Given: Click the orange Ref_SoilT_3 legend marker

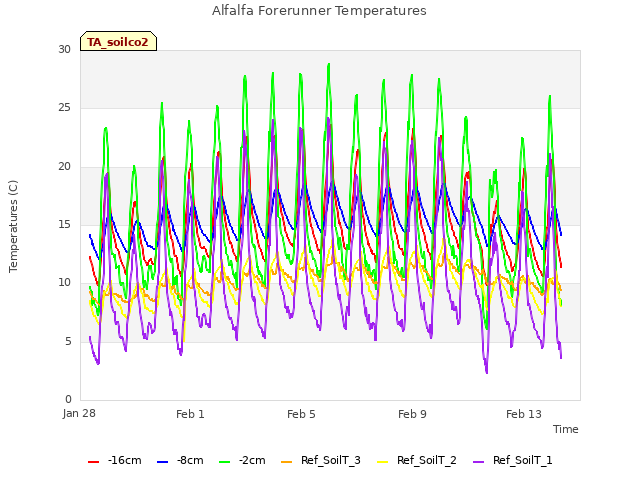Looking at the screenshot, I should point(287,462).
